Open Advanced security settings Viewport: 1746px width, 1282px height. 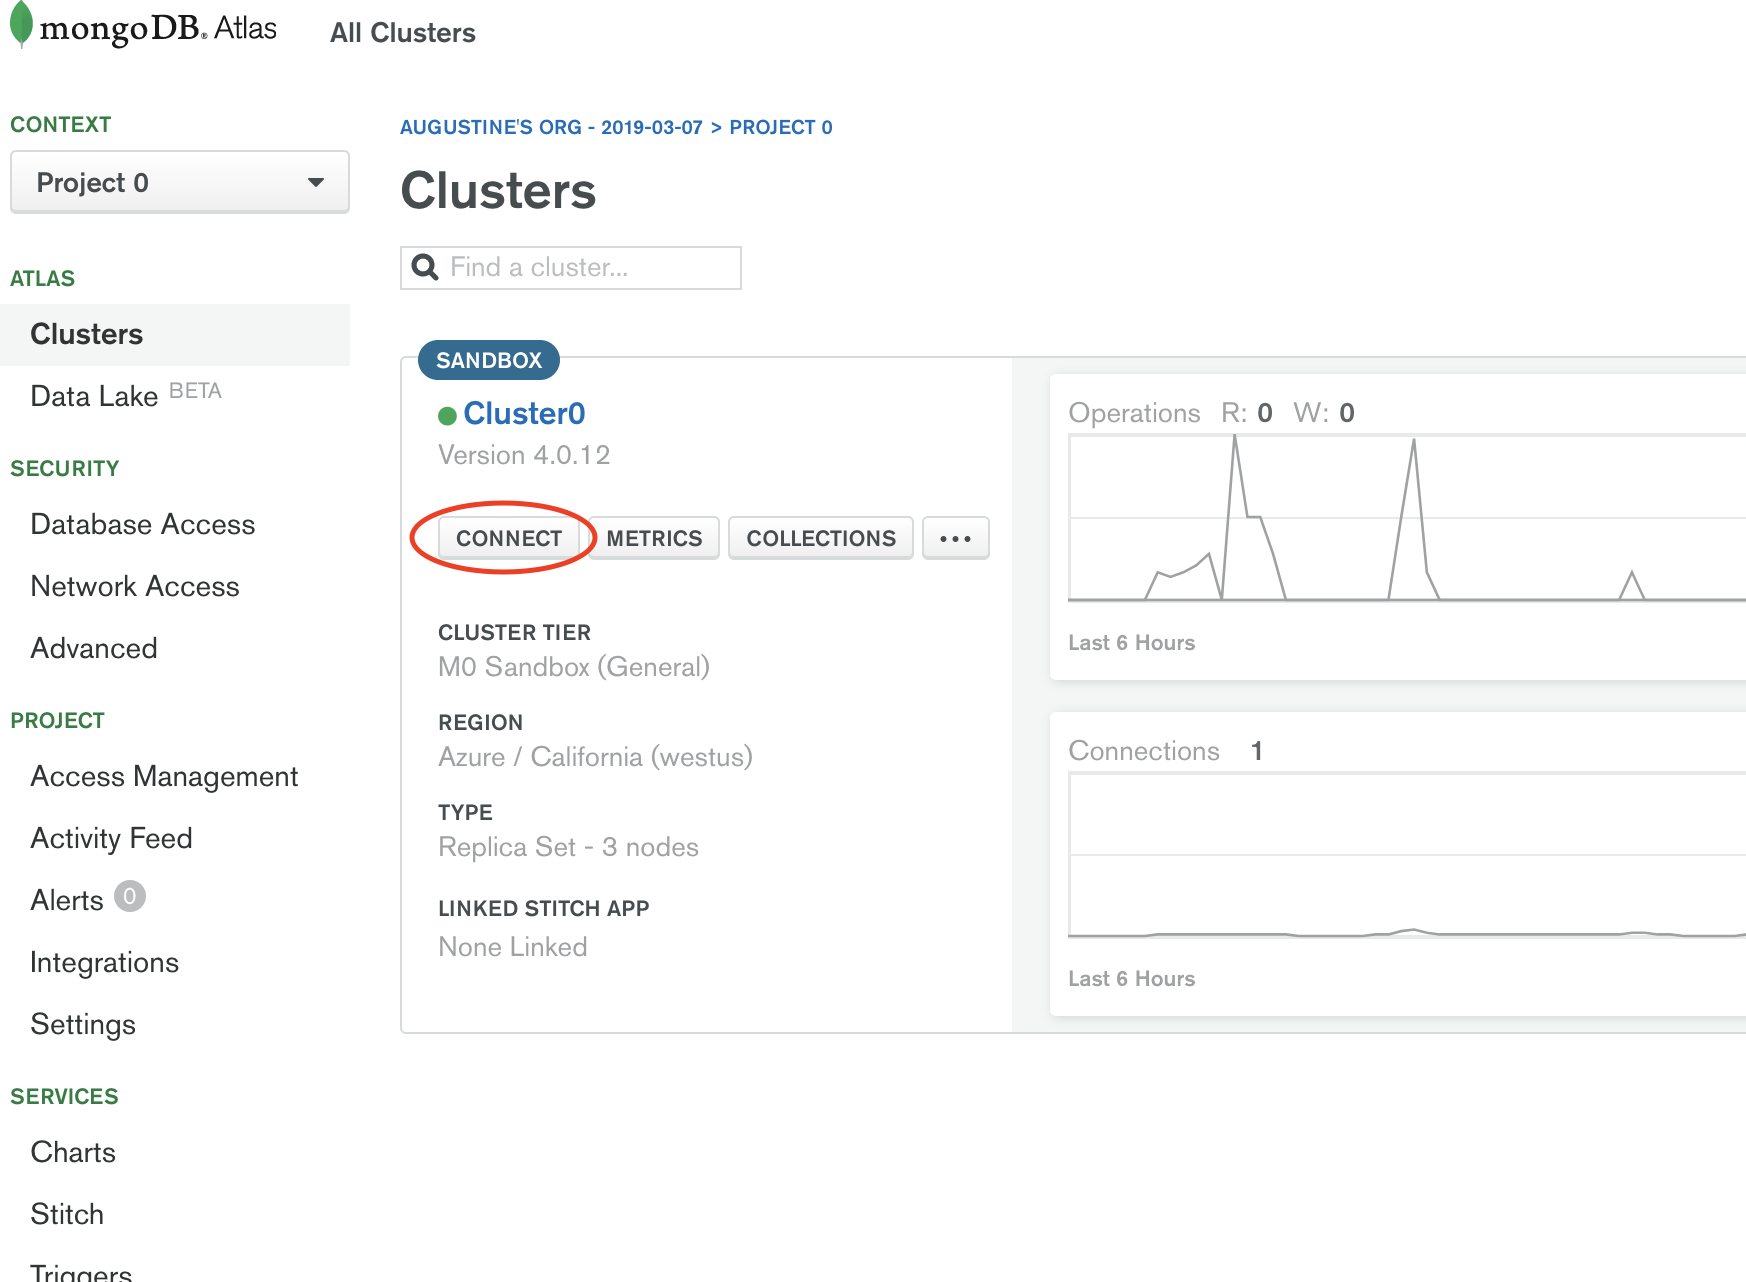click(94, 648)
